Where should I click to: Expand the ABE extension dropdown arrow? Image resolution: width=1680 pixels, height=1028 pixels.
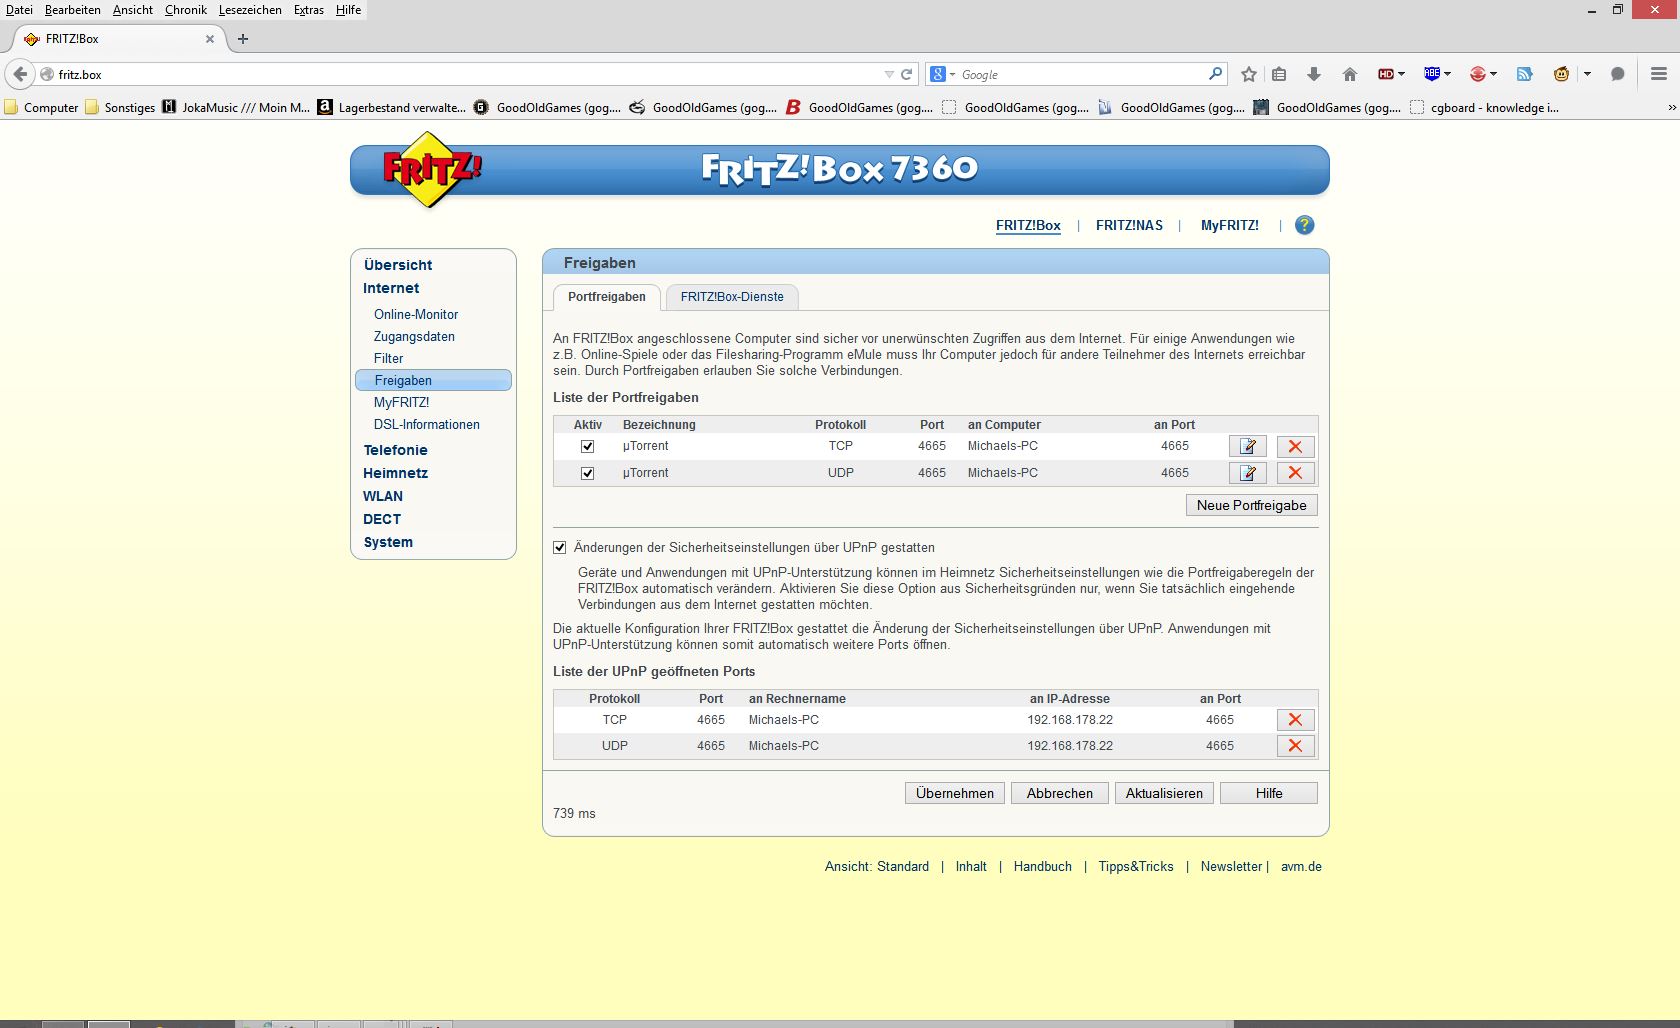[x=1447, y=74]
